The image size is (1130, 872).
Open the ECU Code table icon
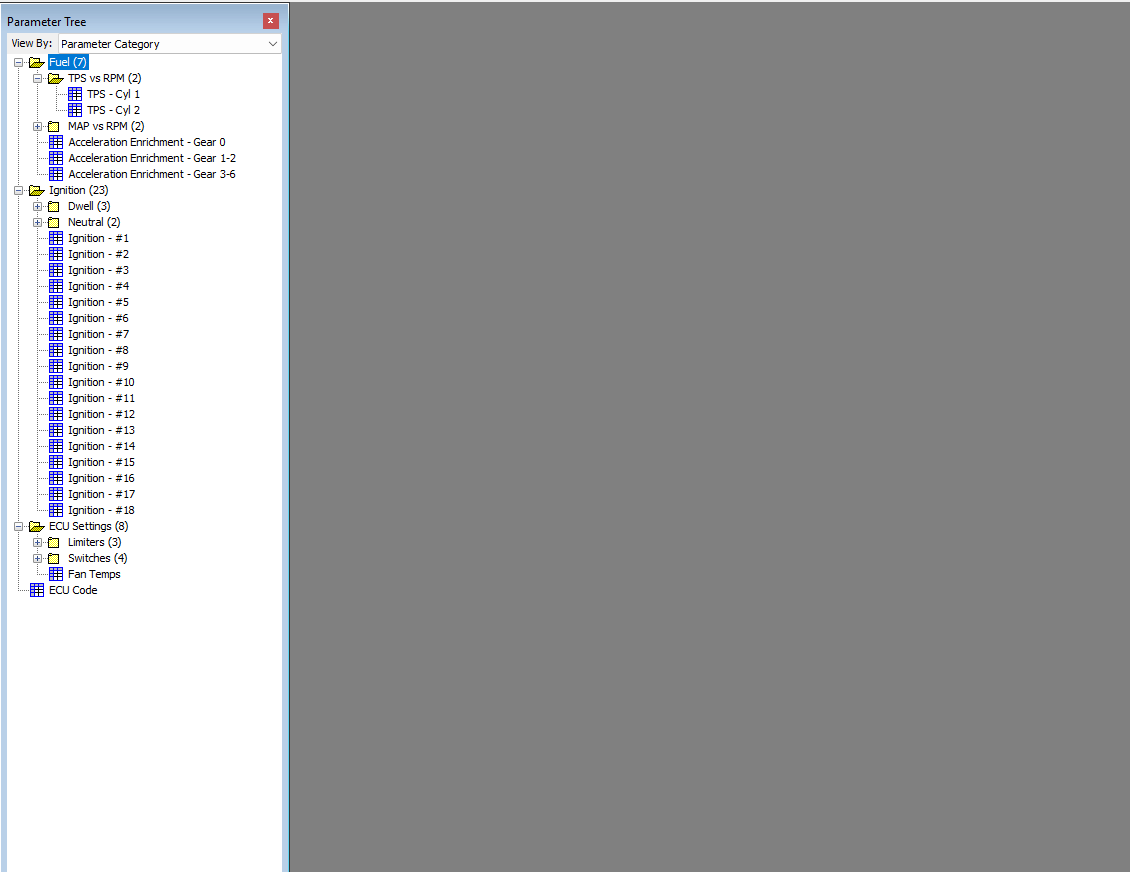(x=37, y=590)
